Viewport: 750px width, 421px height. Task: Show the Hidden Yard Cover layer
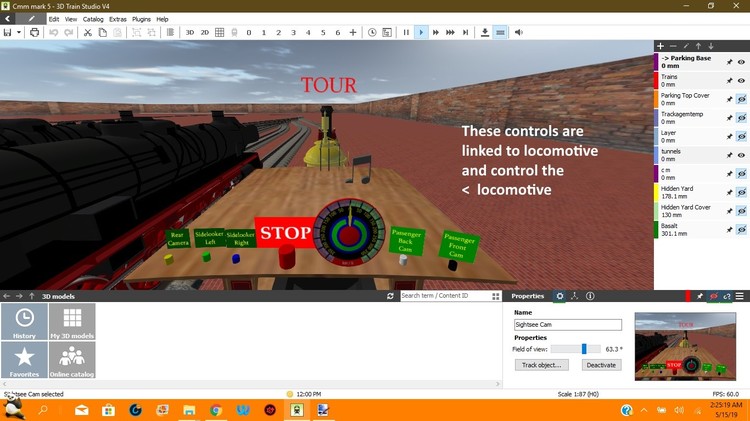[741, 211]
